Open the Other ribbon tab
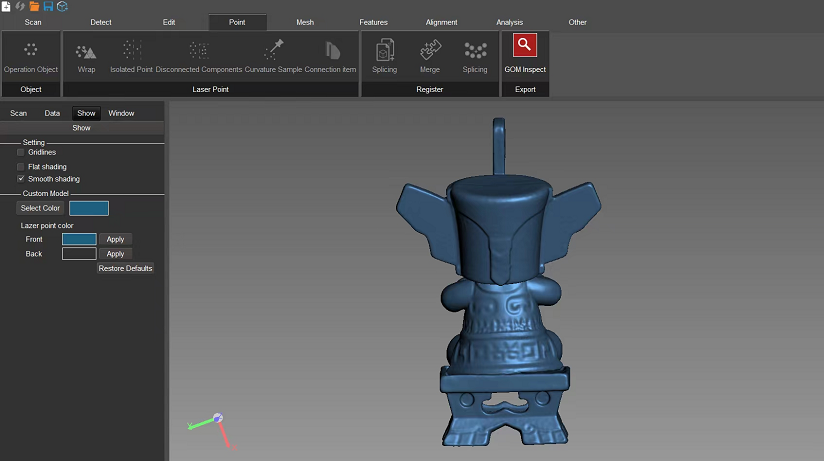The width and height of the screenshot is (824, 461). pyautogui.click(x=578, y=22)
